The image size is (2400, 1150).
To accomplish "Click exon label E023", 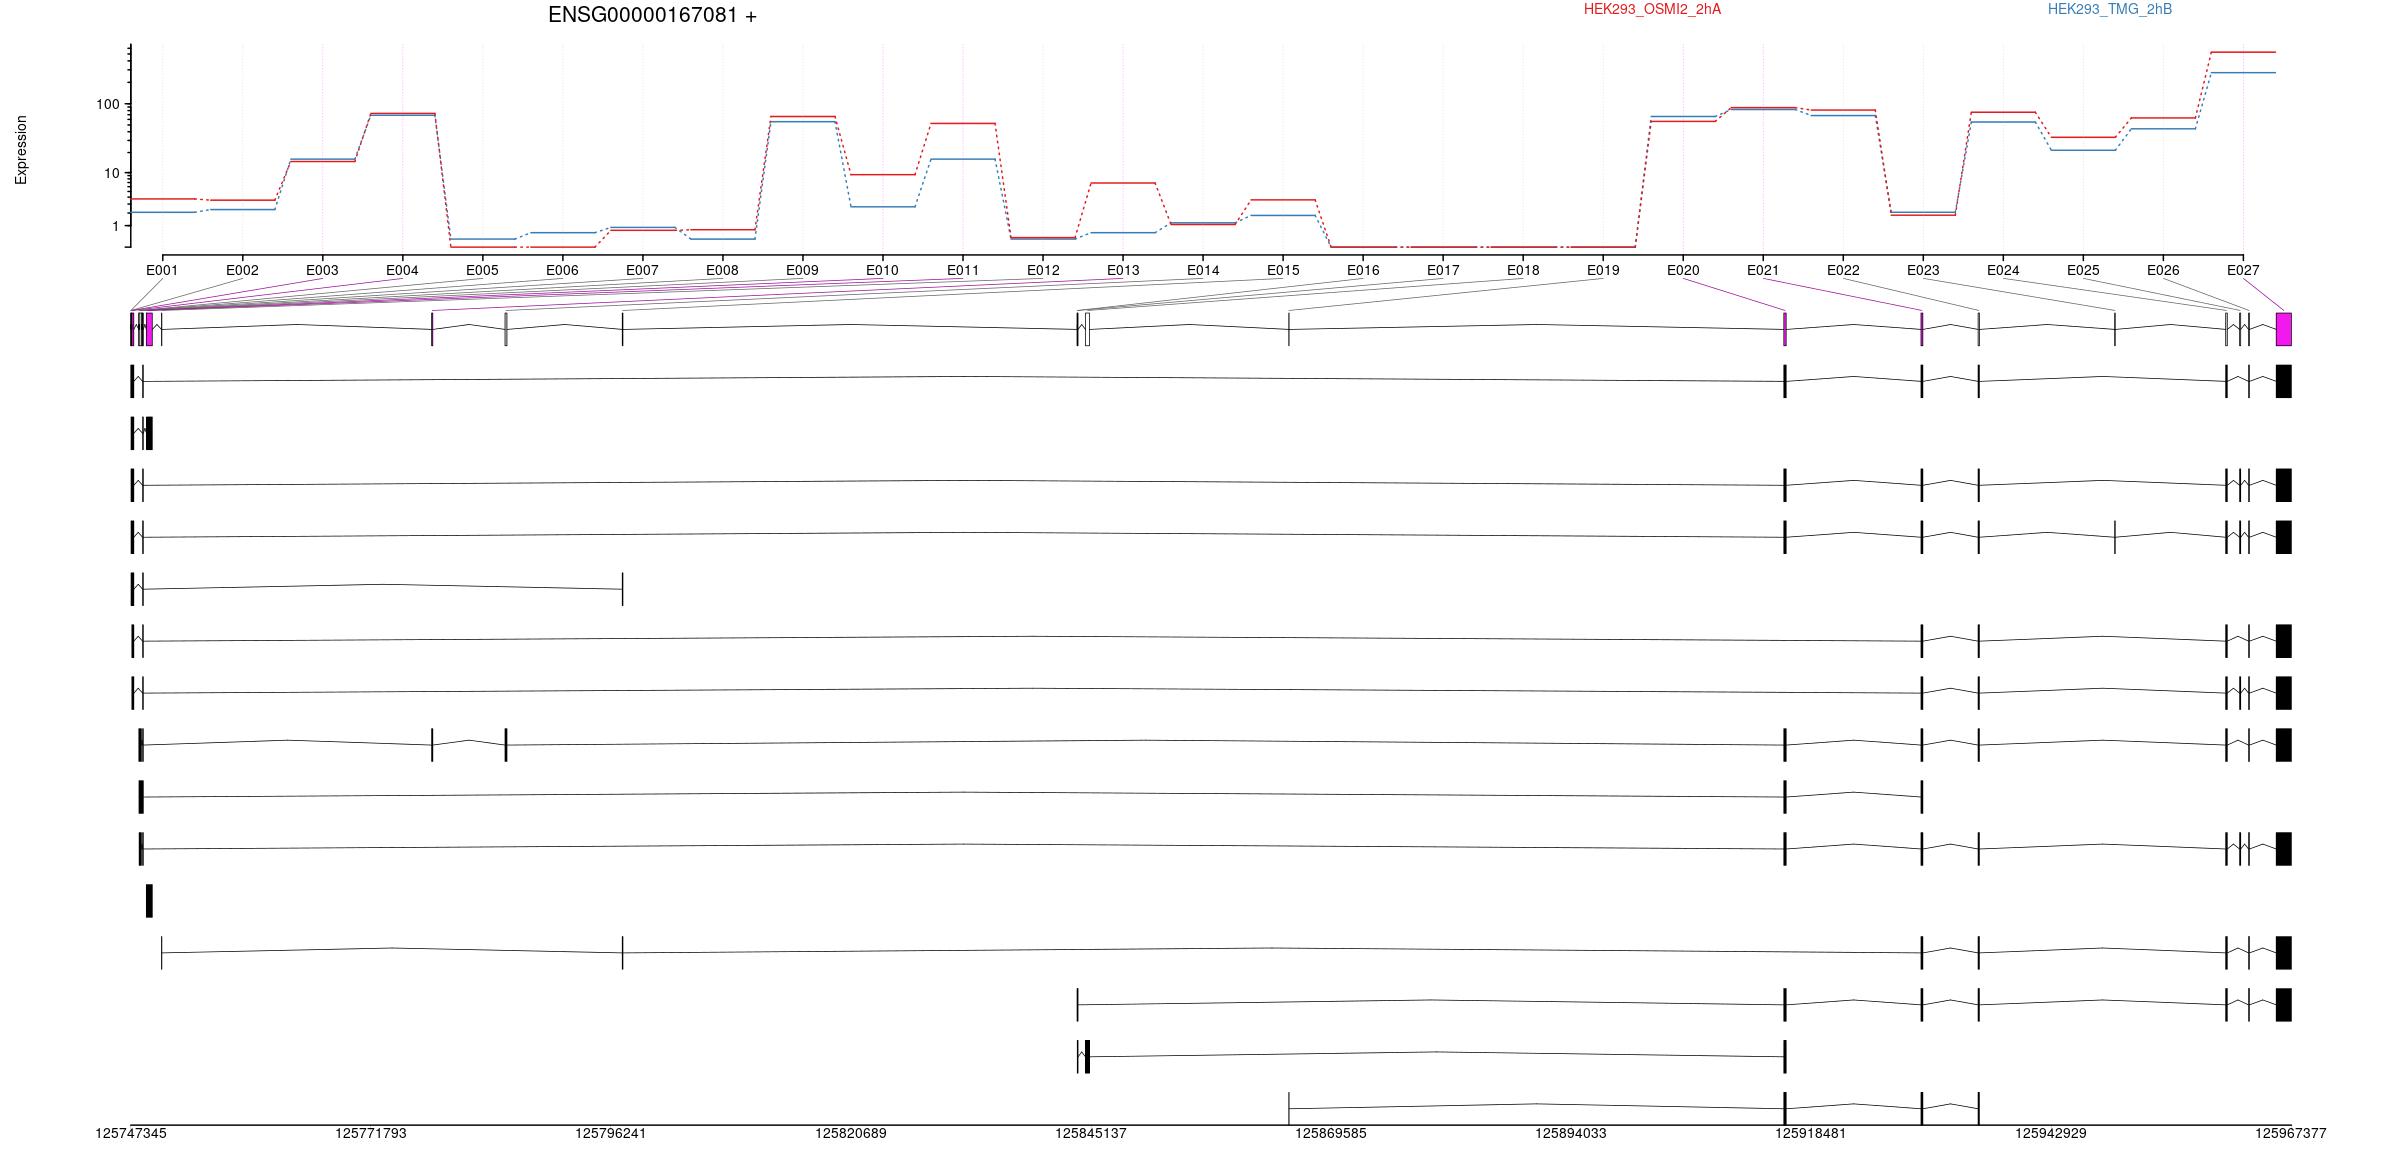I will [x=1923, y=270].
